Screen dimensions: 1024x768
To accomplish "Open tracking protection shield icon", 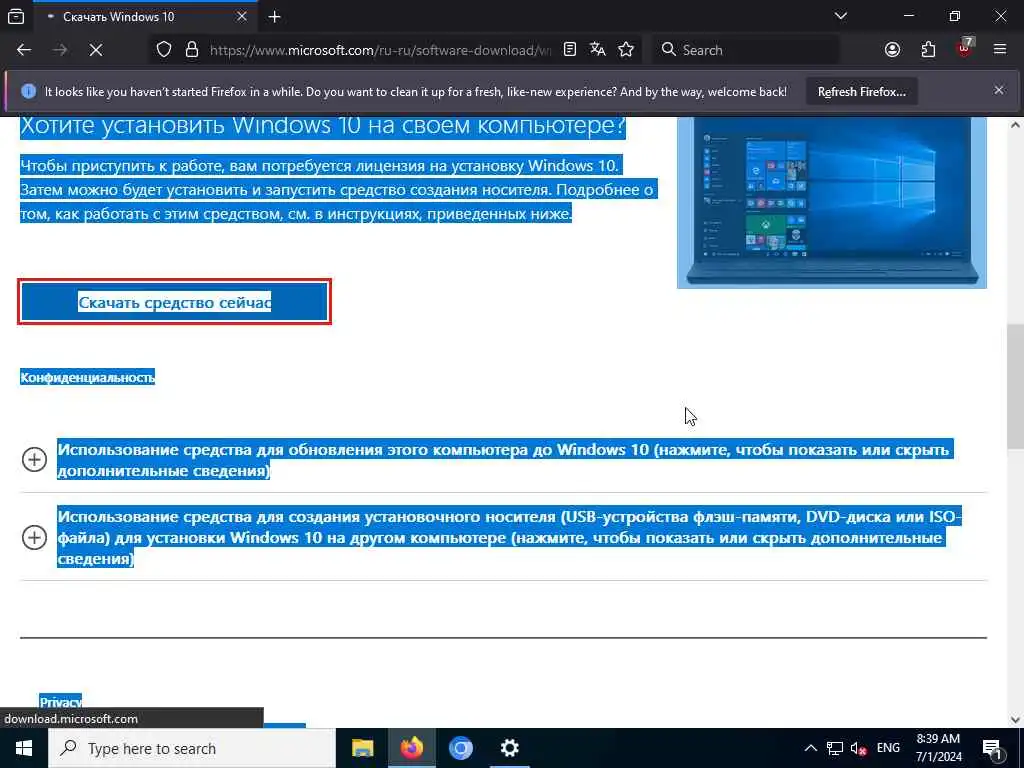I will point(164,50).
